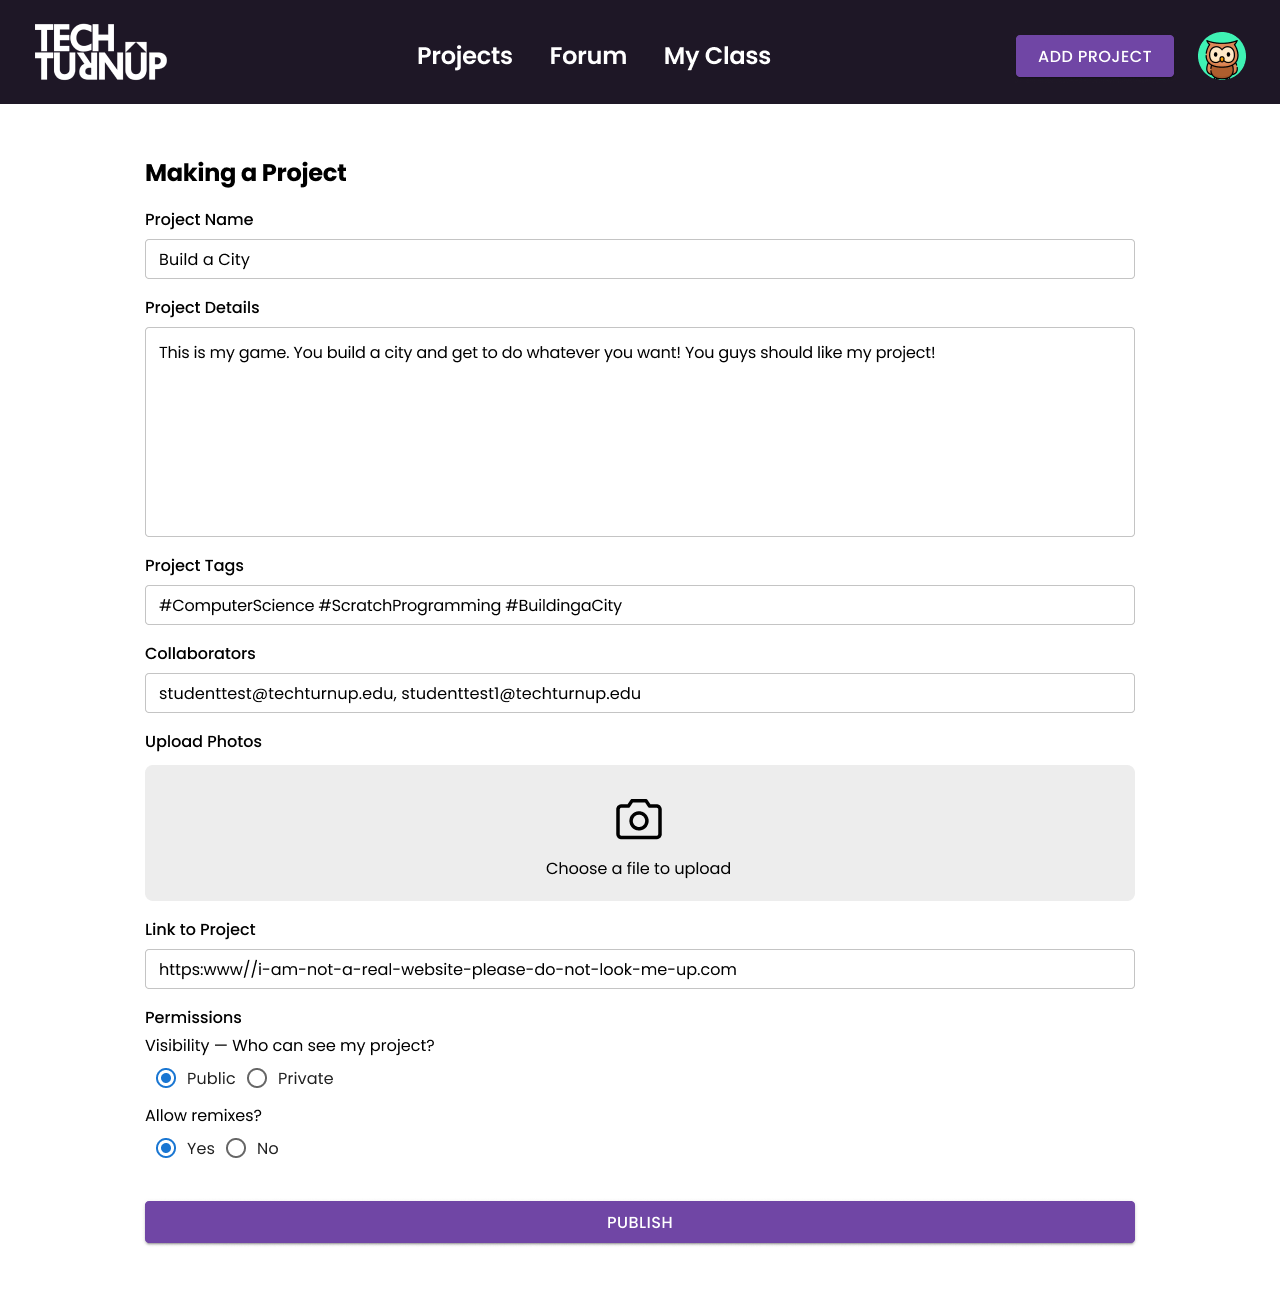The image size is (1280, 1315).
Task: Click 'Choose a file to upload' text
Action: [x=638, y=868]
